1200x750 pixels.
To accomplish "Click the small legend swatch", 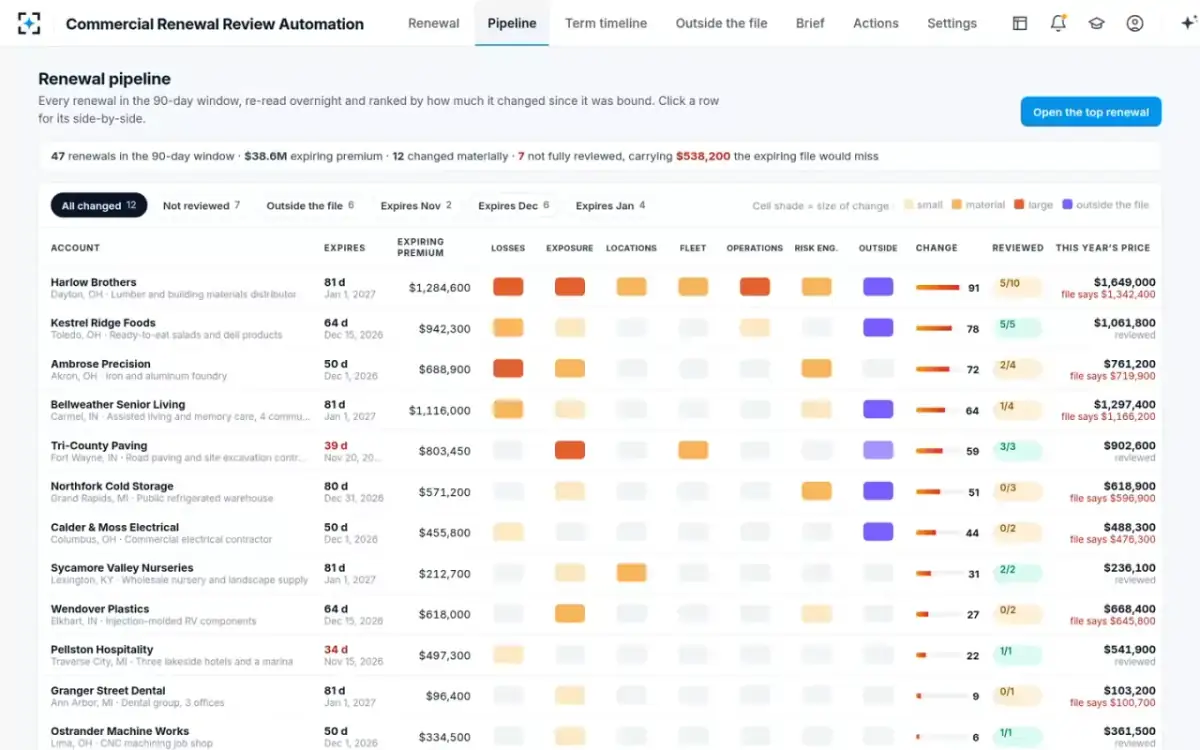I will coord(908,205).
